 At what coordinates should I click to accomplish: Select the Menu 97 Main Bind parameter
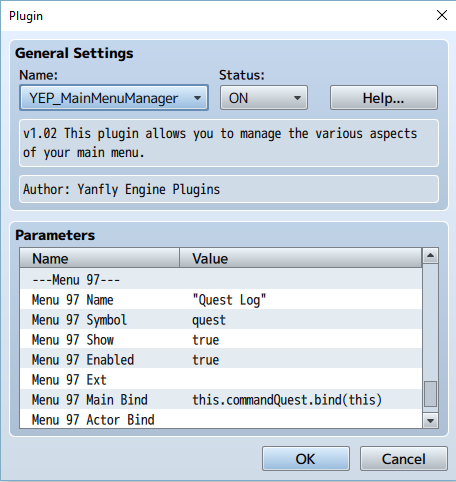coord(100,400)
